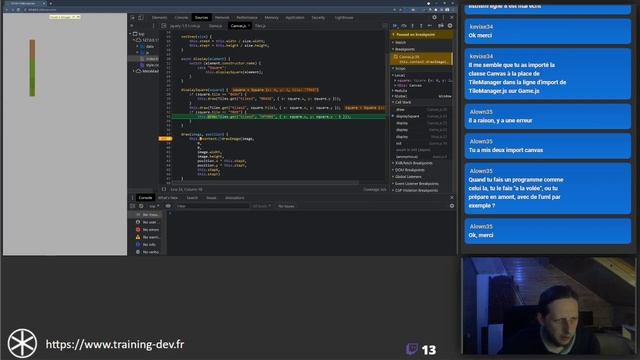The height and width of the screenshot is (360, 640).
Task: Step into next function call
Action: (x=413, y=26)
